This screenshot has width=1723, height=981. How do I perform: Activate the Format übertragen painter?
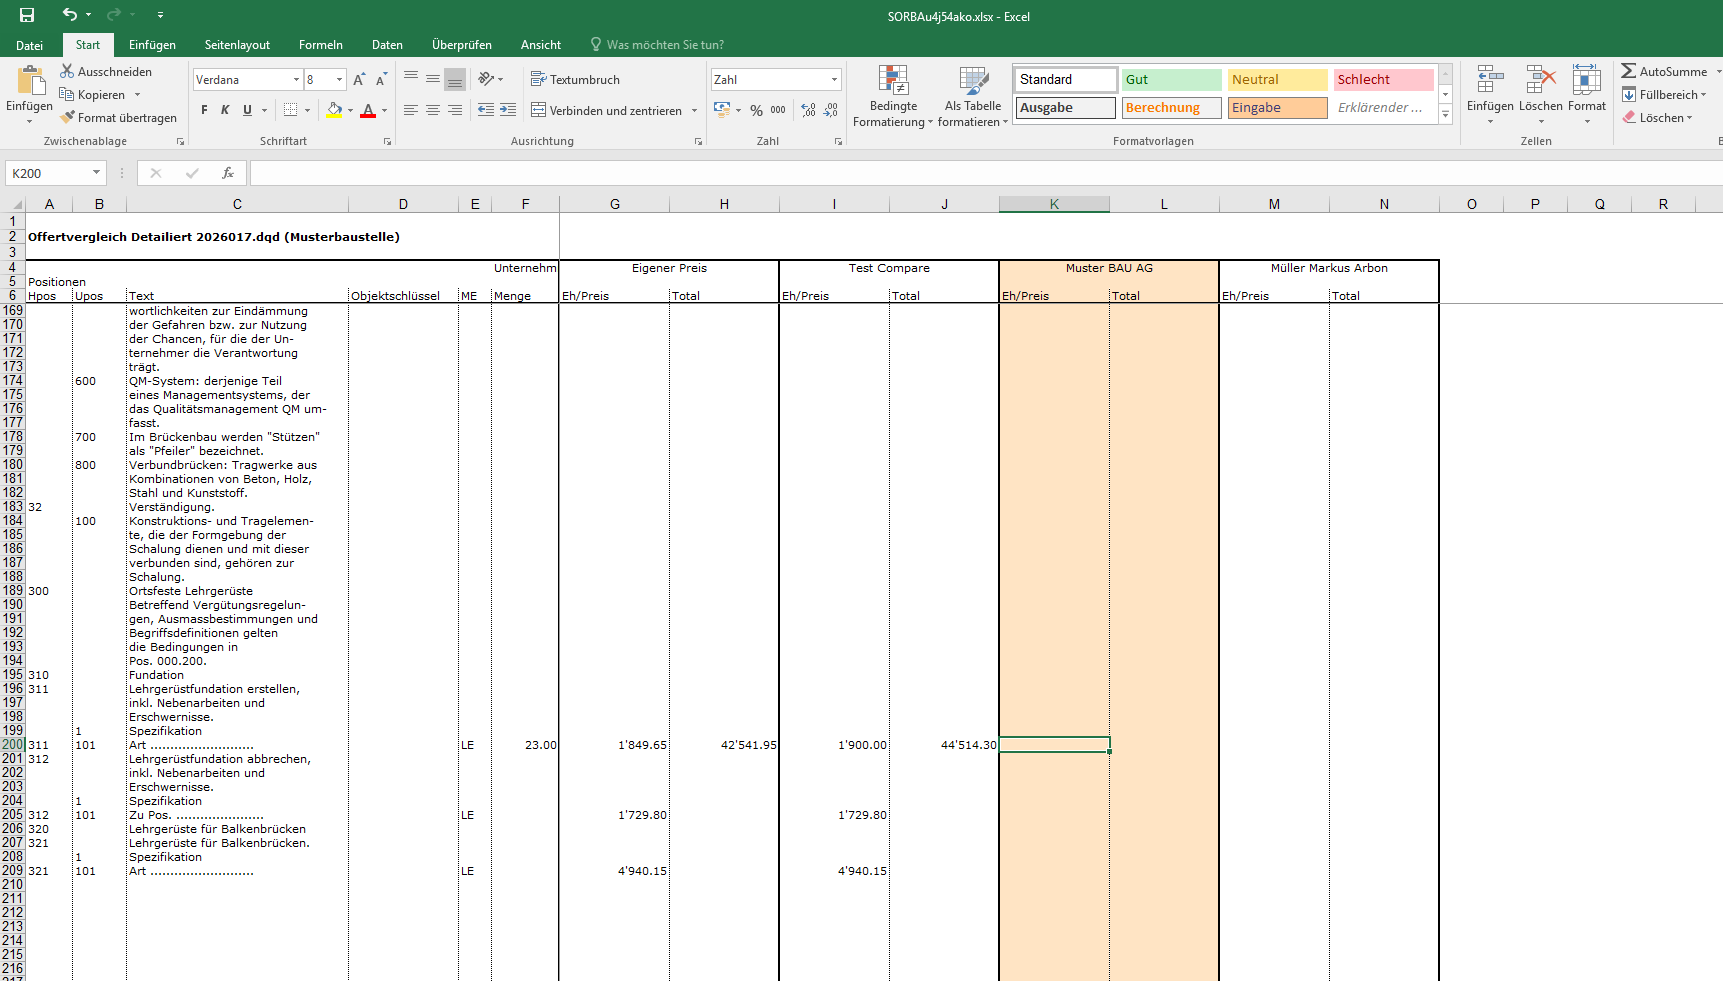(118, 118)
